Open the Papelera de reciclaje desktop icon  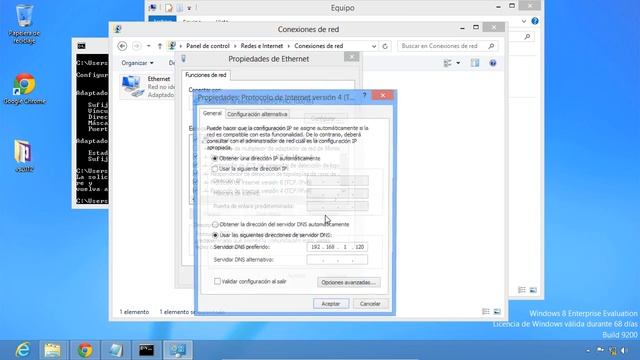pos(24,23)
